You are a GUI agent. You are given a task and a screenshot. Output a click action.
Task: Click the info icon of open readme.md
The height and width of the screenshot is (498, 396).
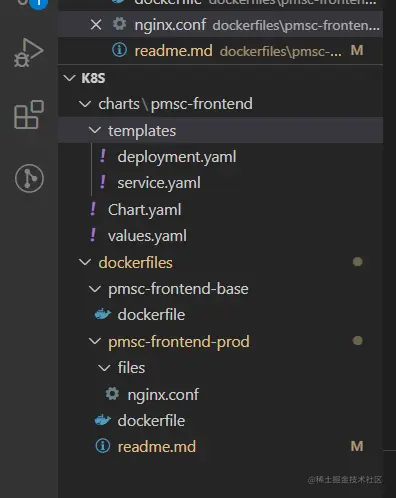pyautogui.click(x=119, y=50)
